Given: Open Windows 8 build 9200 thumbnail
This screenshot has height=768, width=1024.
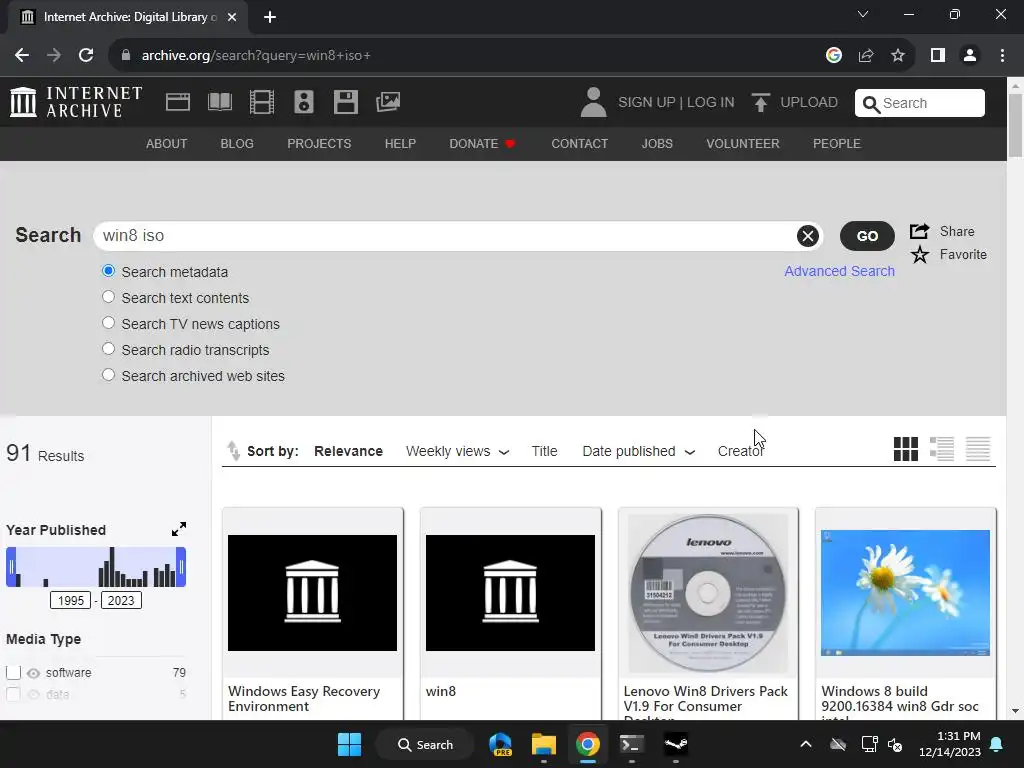Looking at the screenshot, I should tap(905, 593).
